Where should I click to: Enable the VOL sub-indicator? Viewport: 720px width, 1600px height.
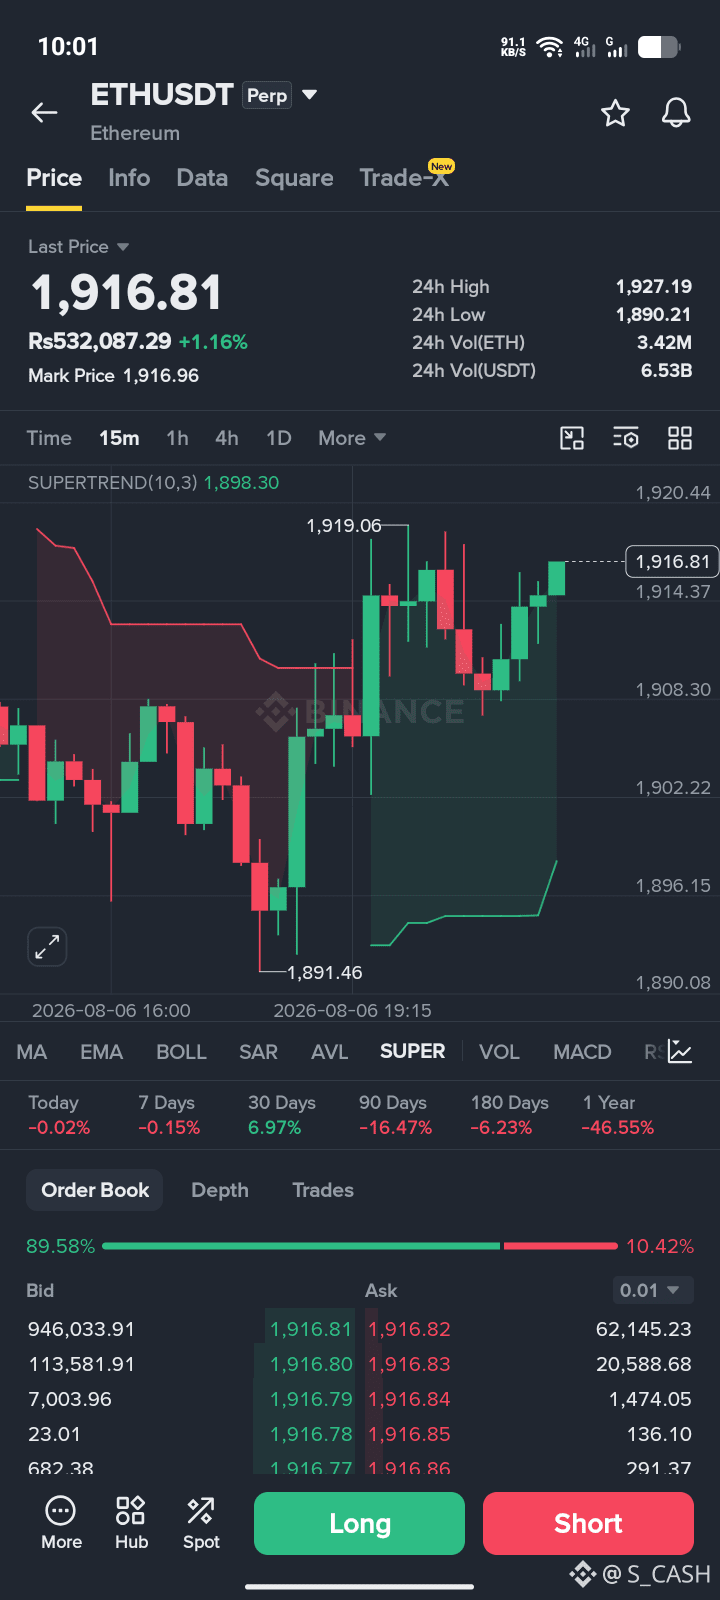click(x=499, y=1052)
